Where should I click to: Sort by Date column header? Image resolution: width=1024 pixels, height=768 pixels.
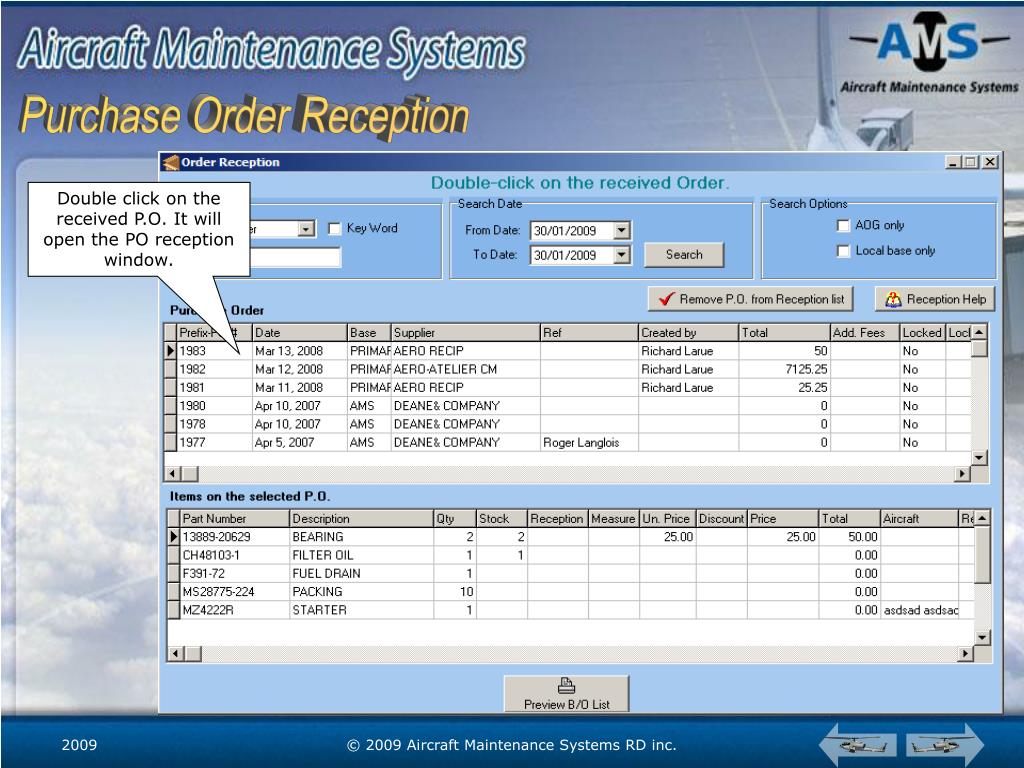click(299, 332)
